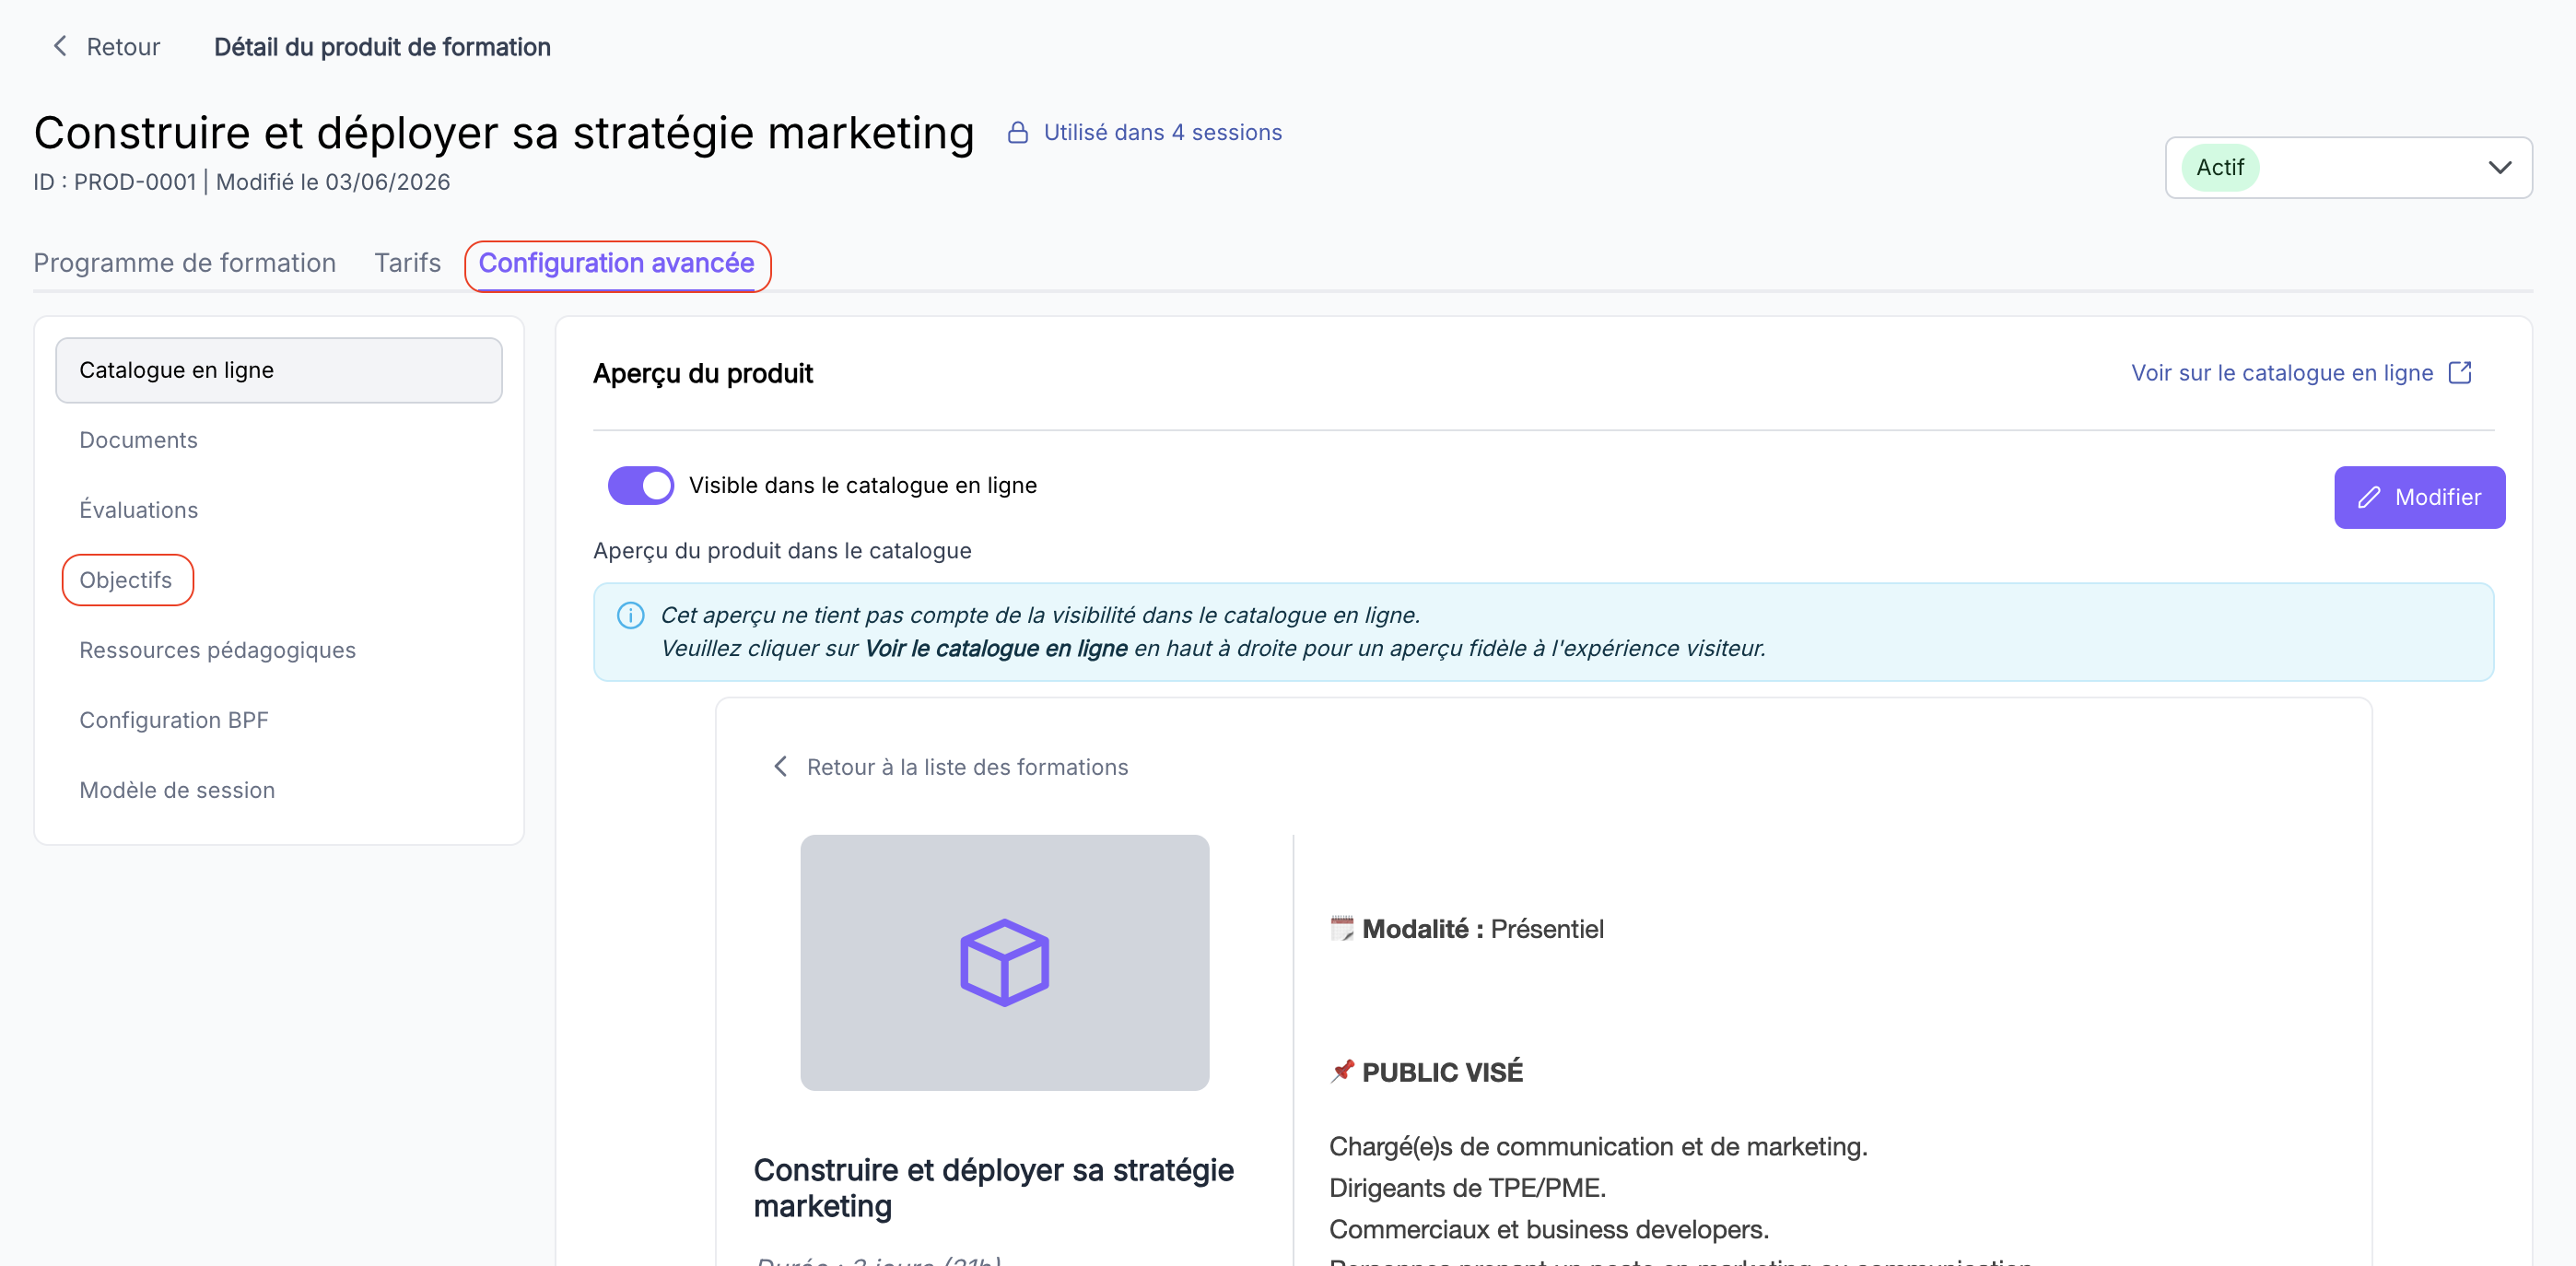The image size is (2576, 1266).
Task: Click the pencil icon in the Modifier button
Action: [x=2368, y=497]
